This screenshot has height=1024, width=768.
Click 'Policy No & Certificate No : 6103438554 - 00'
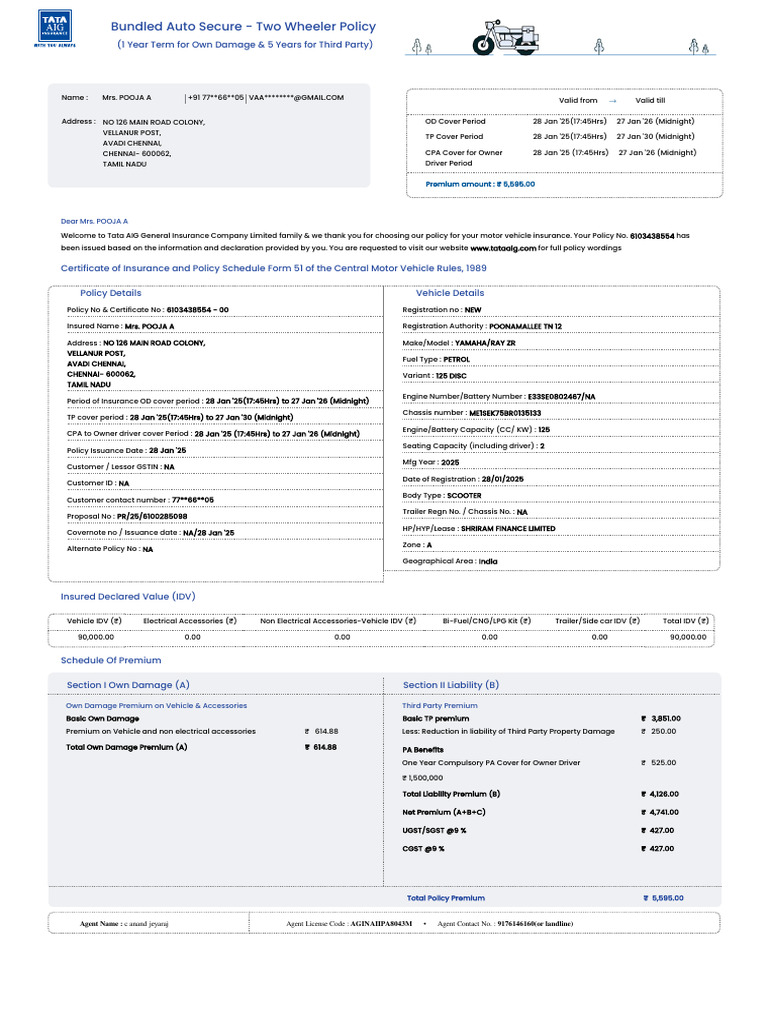coord(148,310)
